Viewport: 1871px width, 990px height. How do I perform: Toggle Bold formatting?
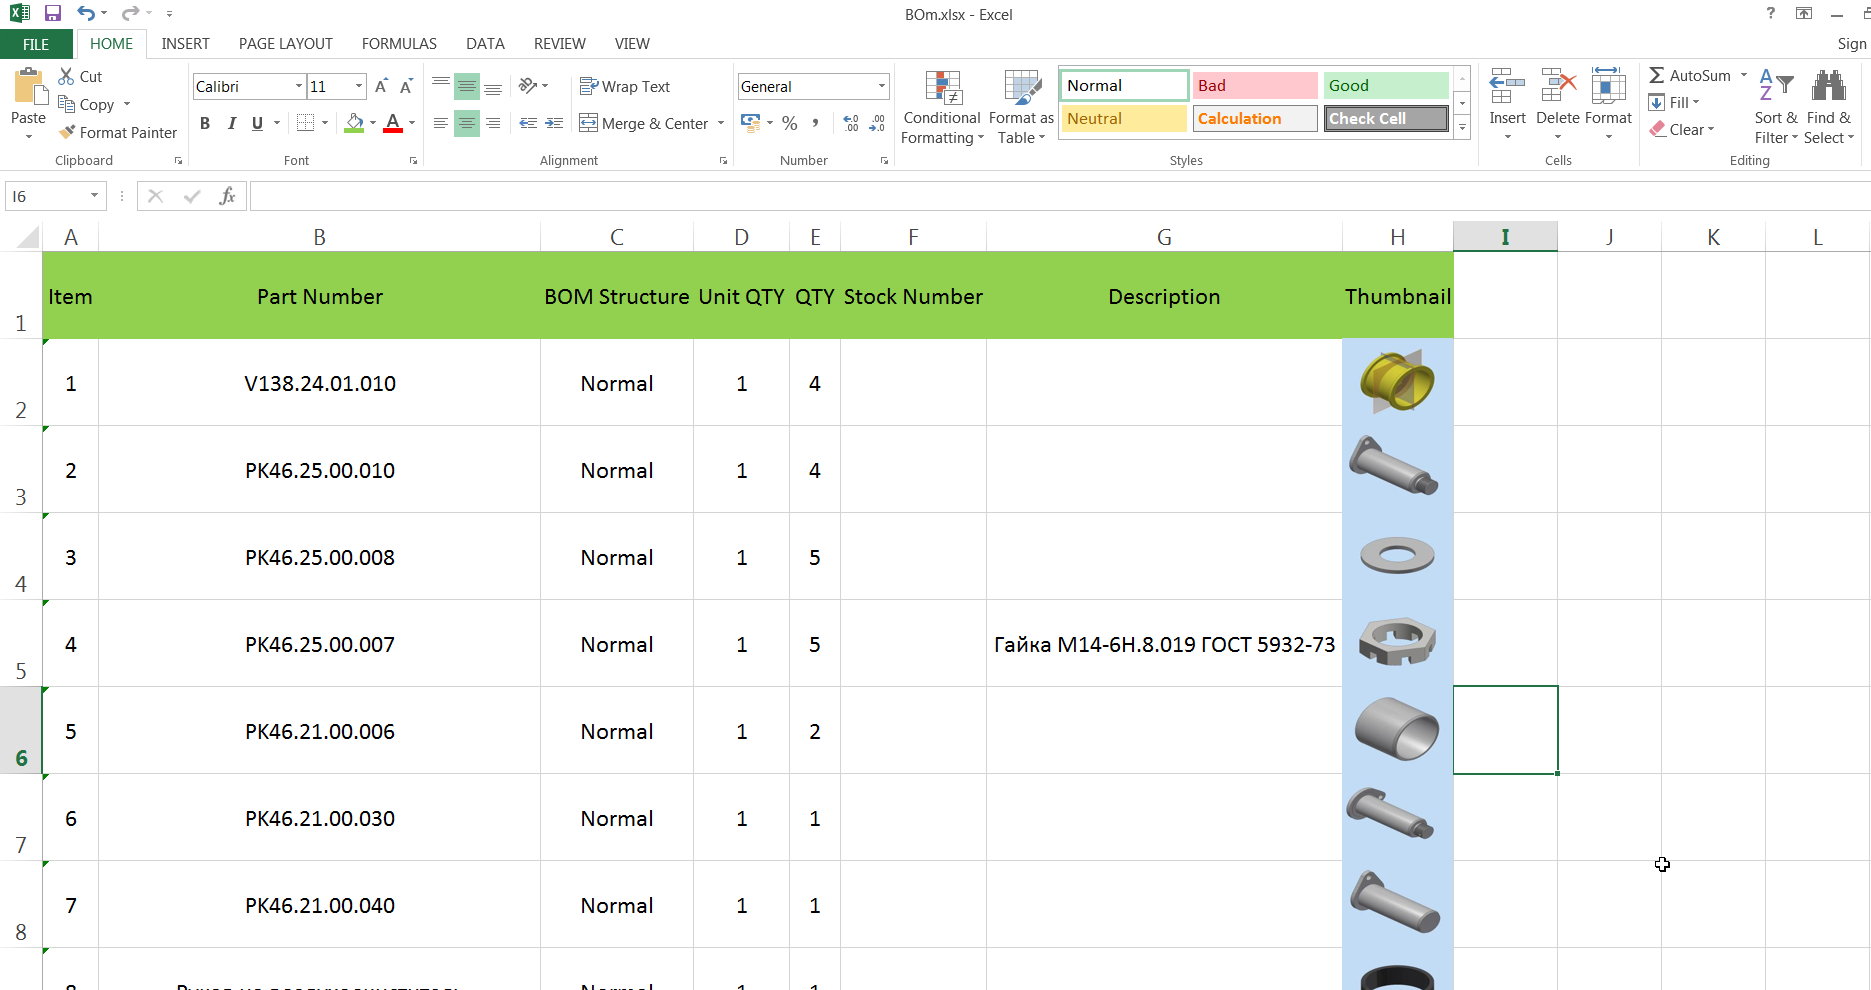(x=205, y=123)
